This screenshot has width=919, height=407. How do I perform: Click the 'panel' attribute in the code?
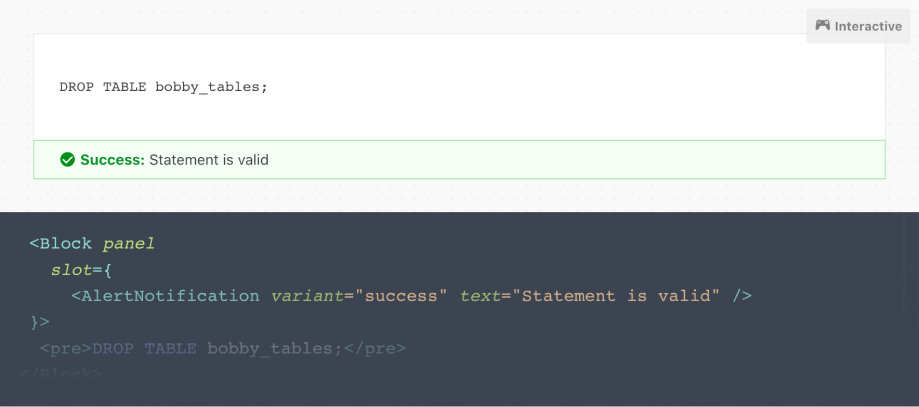tap(129, 243)
